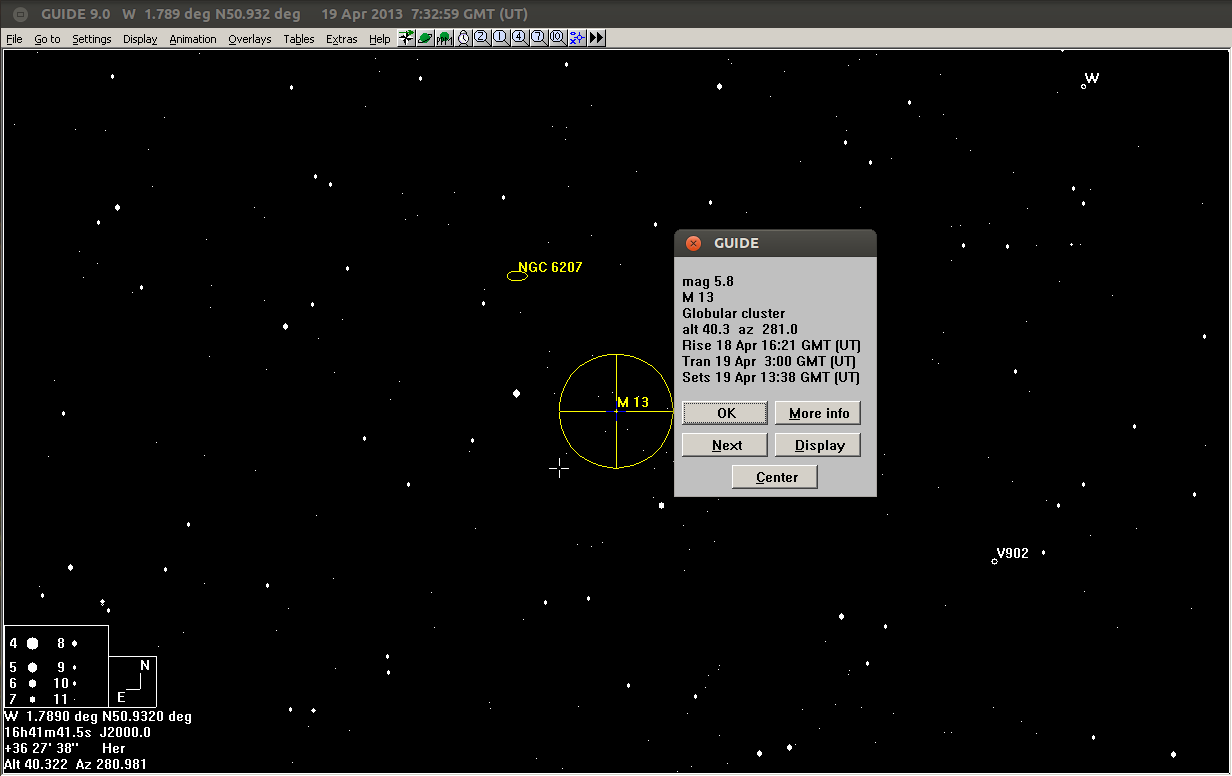Select zoom level 4 magnifier icon

(520, 38)
